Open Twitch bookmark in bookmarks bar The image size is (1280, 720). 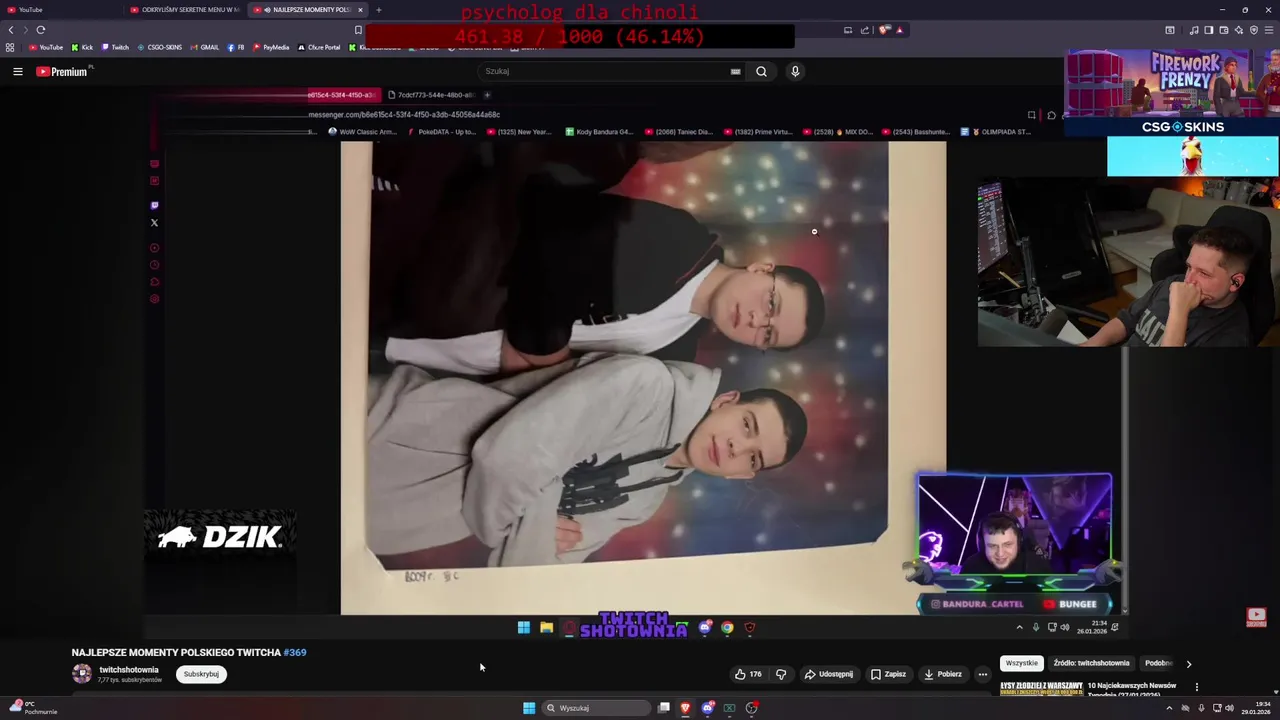[115, 47]
